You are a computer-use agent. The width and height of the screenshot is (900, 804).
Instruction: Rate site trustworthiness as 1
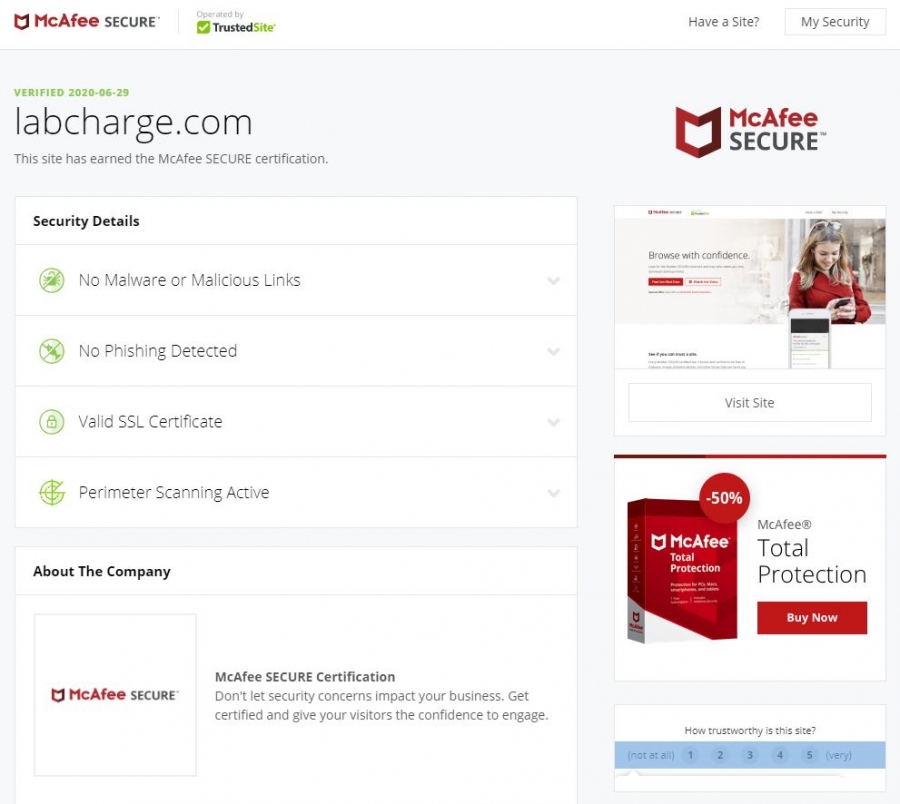point(690,755)
